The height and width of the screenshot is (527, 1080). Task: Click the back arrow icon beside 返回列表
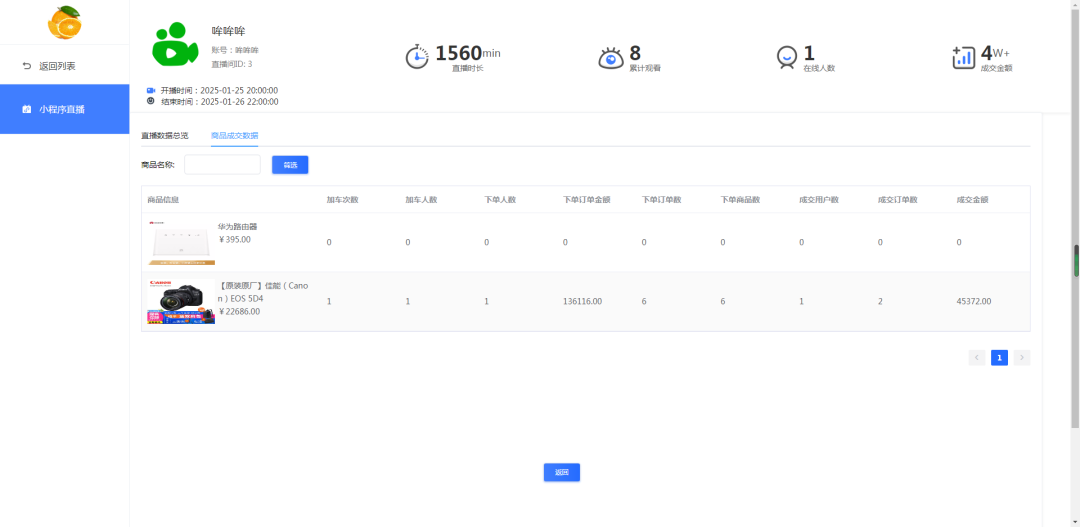(x=27, y=66)
